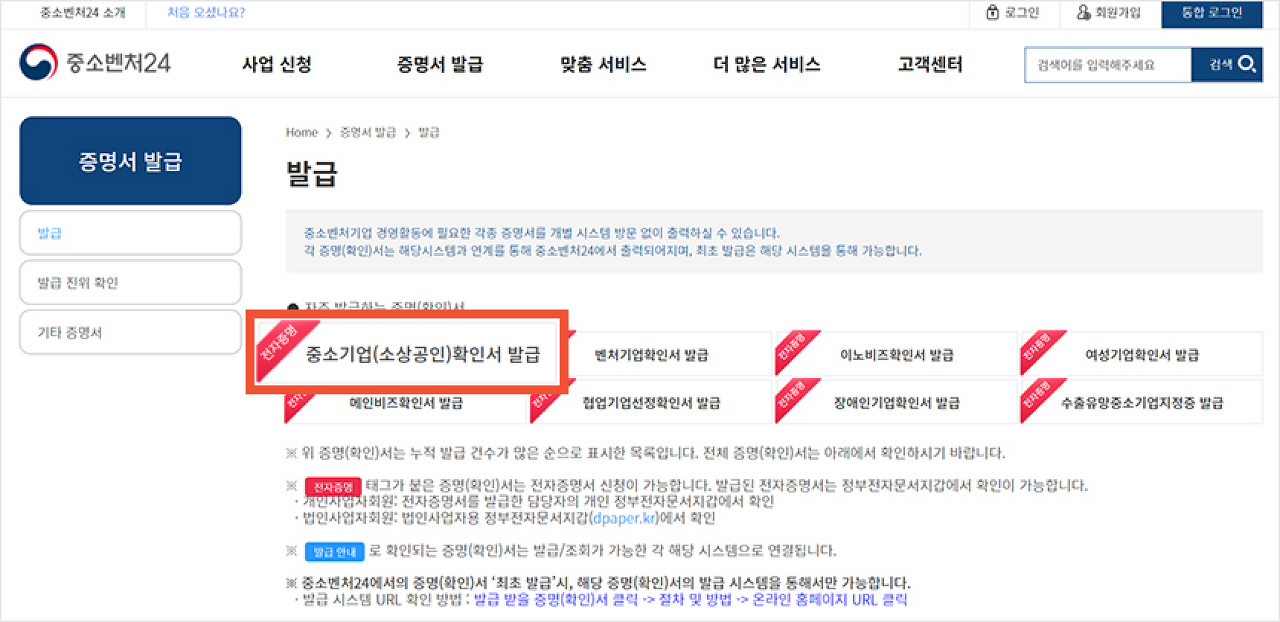This screenshot has width=1280, height=622.
Task: Click the search magnifier icon
Action: [x=1245, y=63]
